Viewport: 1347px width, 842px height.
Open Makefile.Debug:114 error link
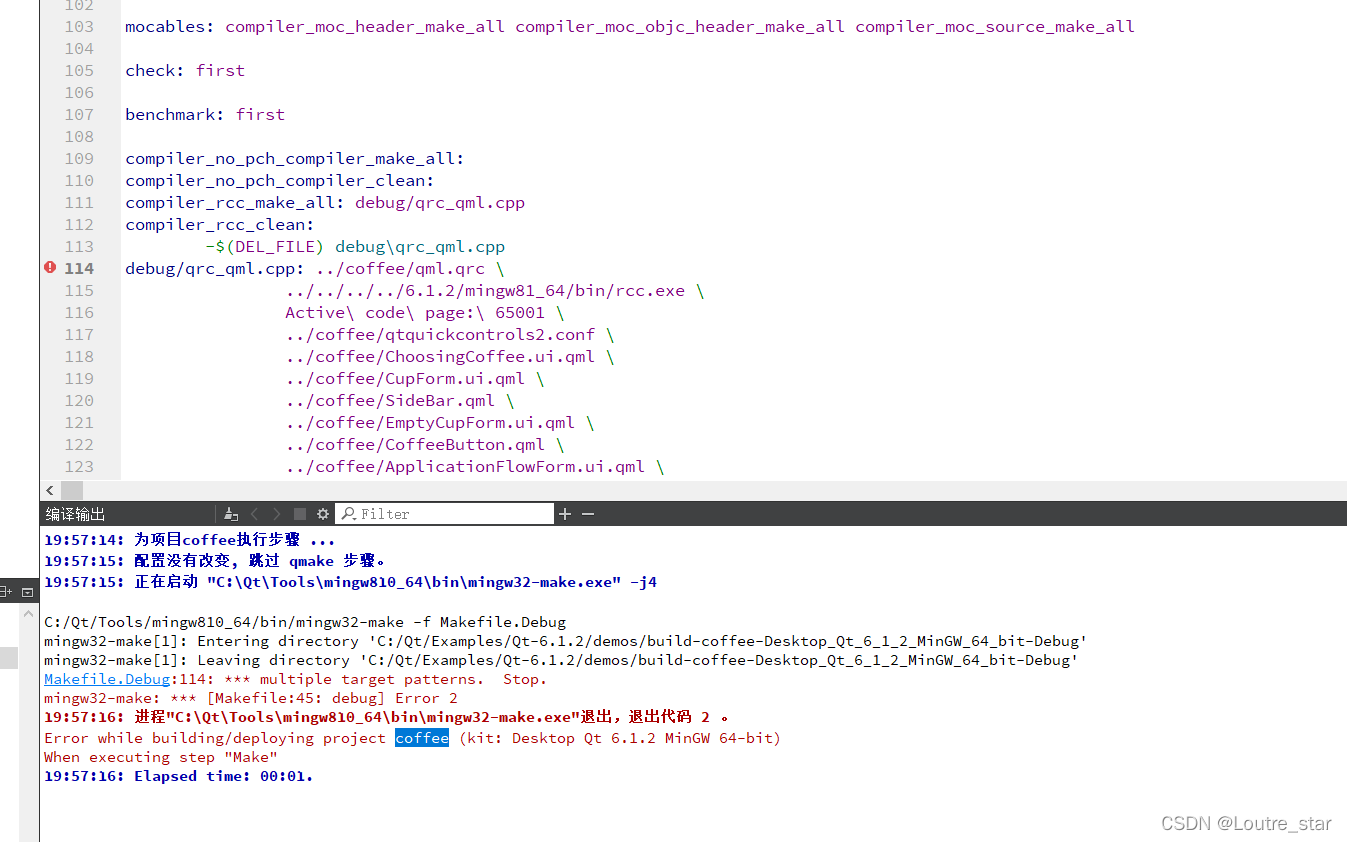(106, 679)
